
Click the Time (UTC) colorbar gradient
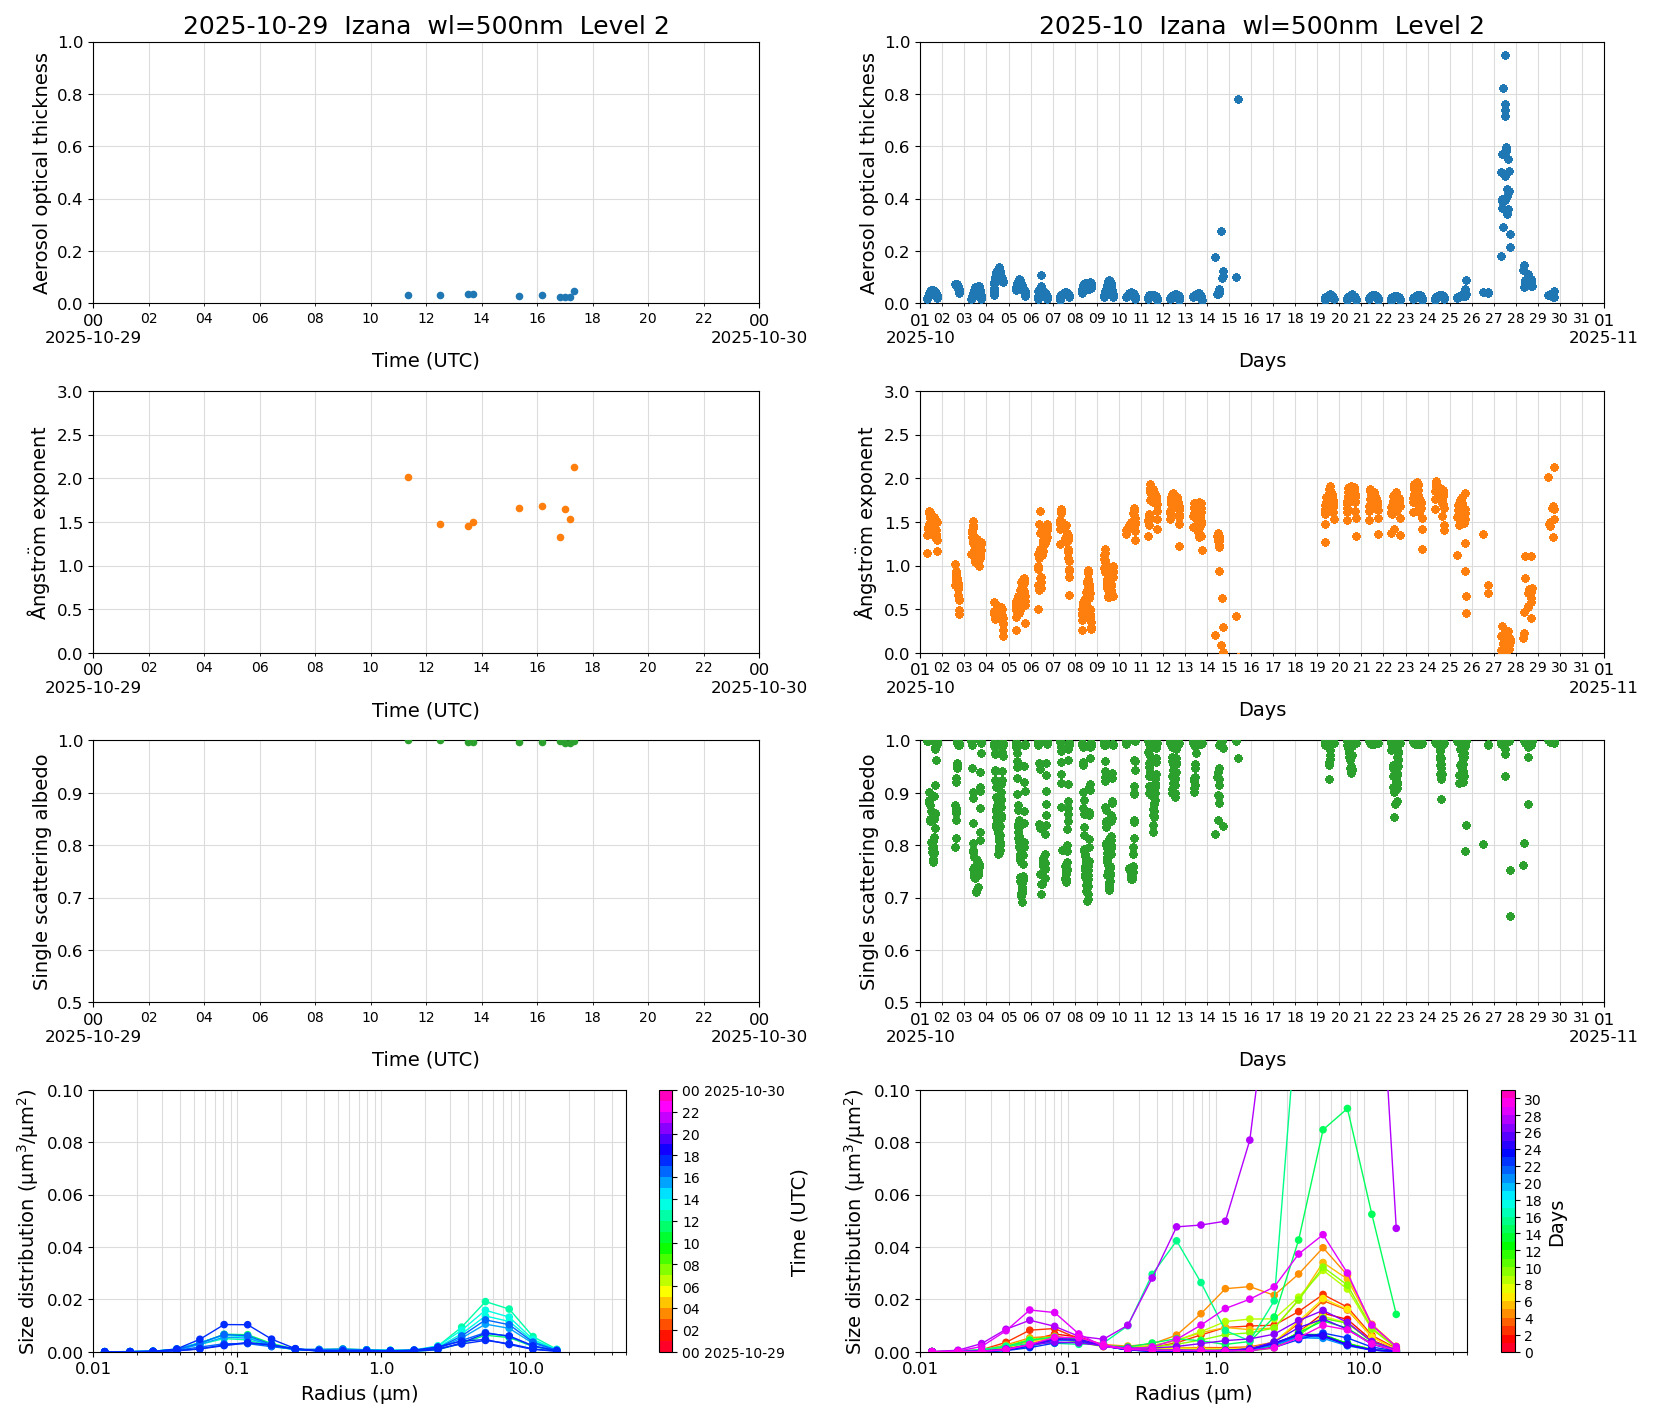point(666,1220)
